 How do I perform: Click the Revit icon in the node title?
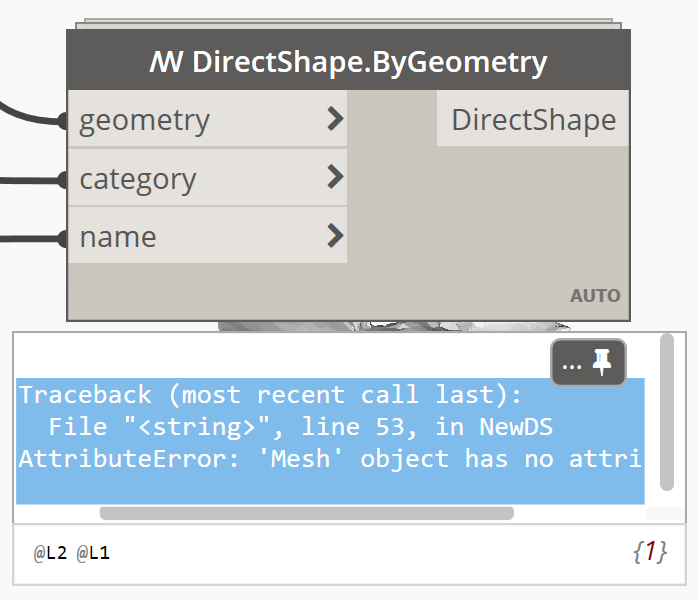click(x=165, y=63)
